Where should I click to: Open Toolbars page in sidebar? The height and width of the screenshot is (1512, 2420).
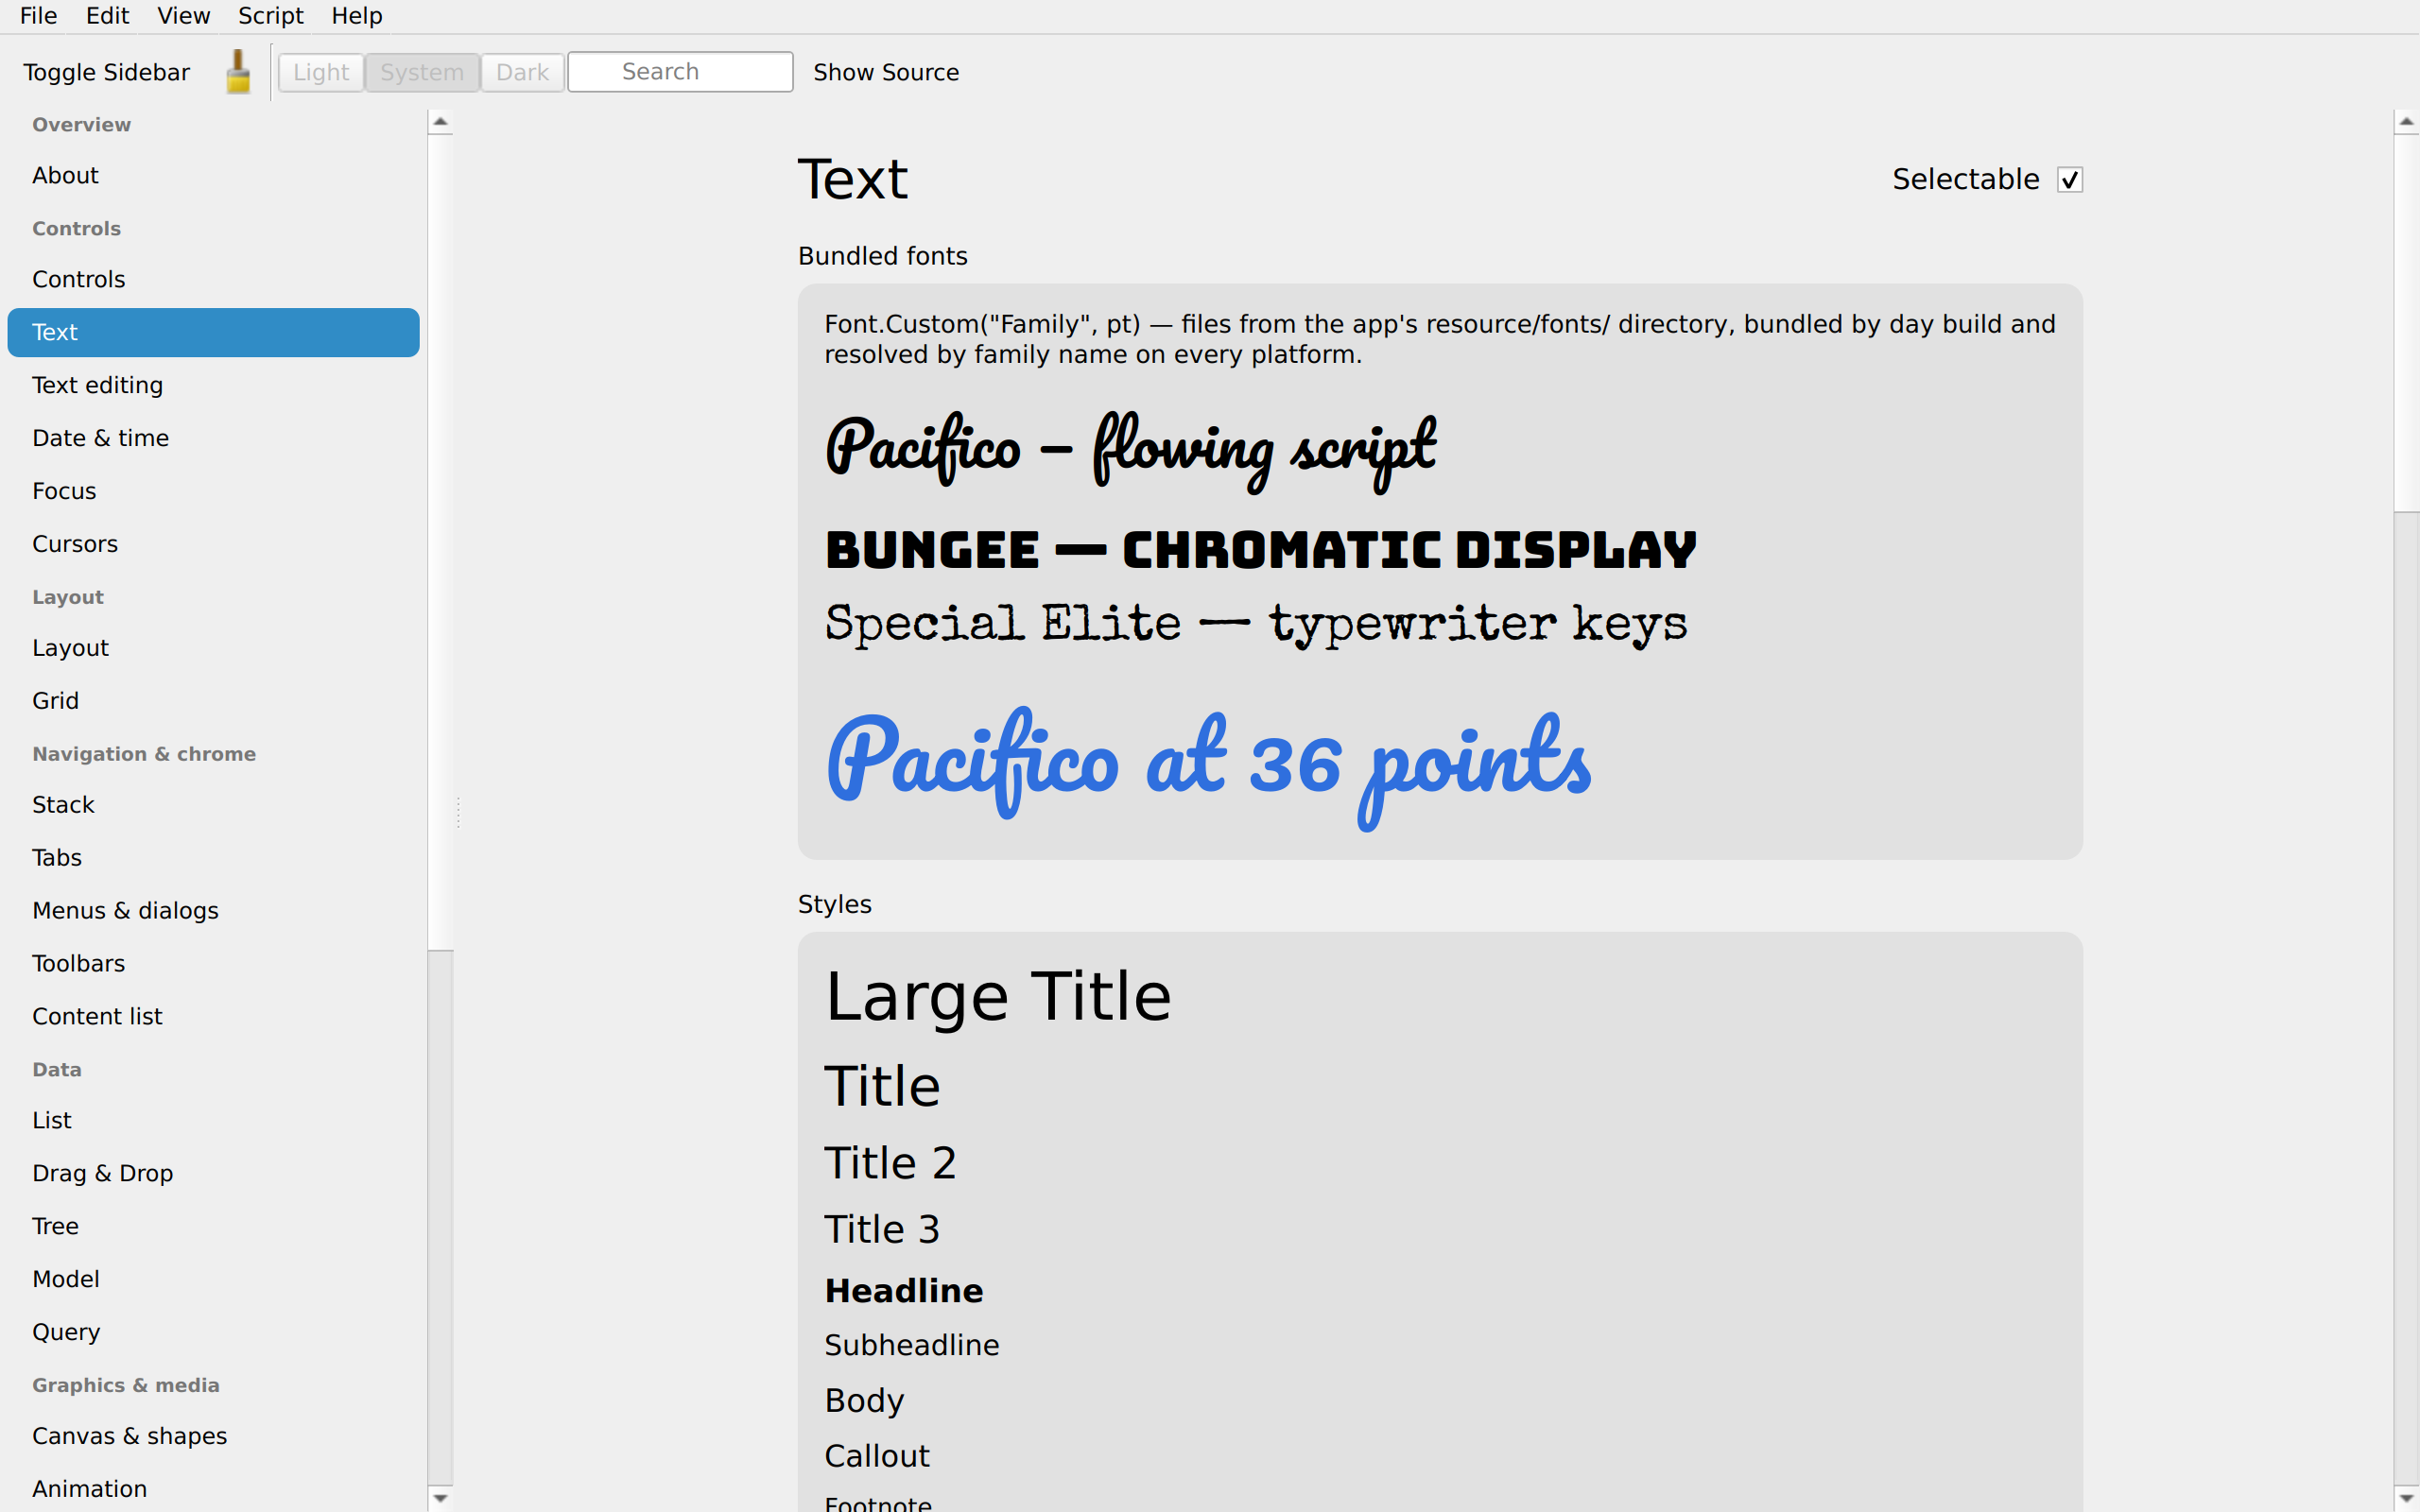[213, 964]
